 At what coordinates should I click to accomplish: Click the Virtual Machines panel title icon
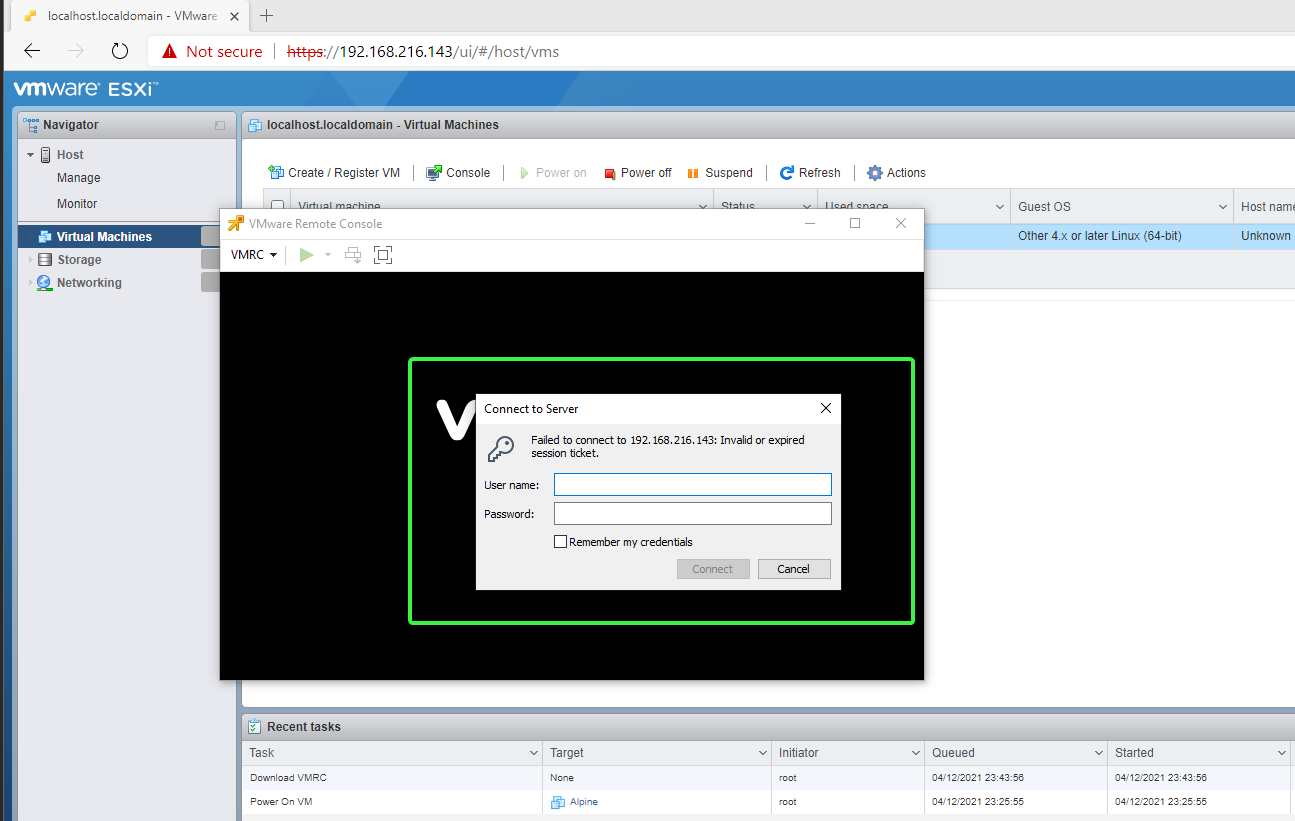[x=255, y=125]
